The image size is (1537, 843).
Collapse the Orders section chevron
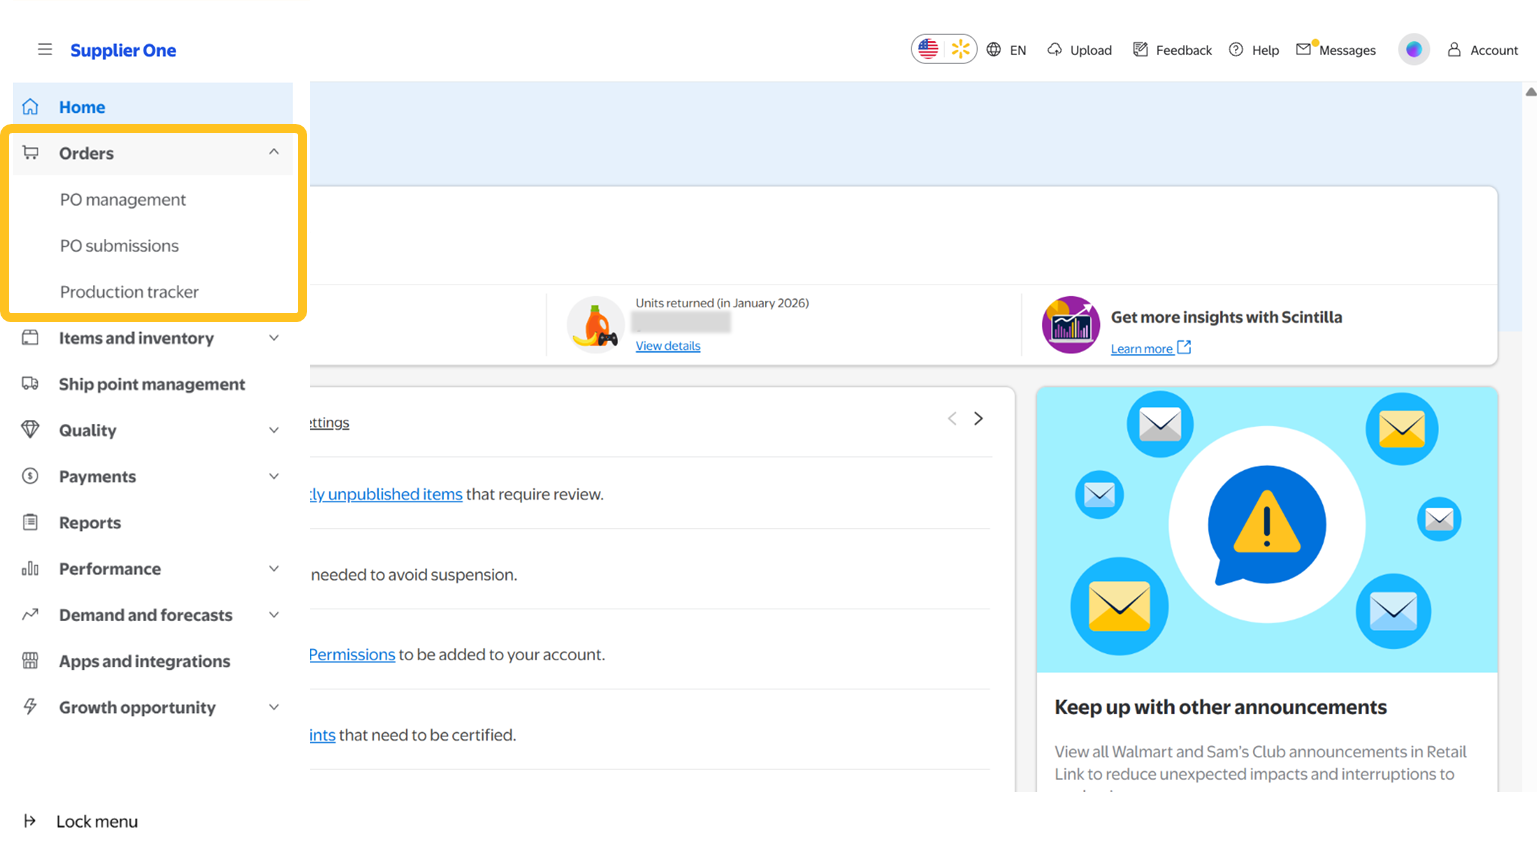click(274, 152)
